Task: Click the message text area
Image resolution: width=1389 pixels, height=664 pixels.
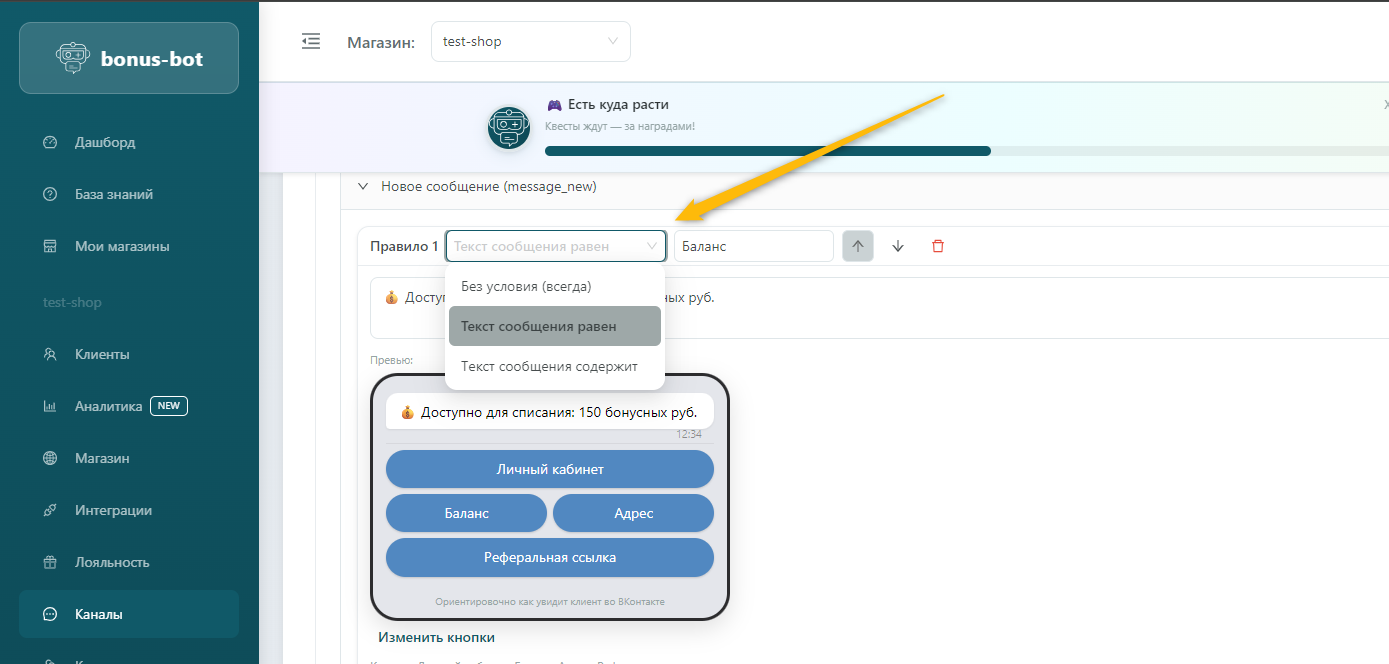Action: click(x=880, y=309)
